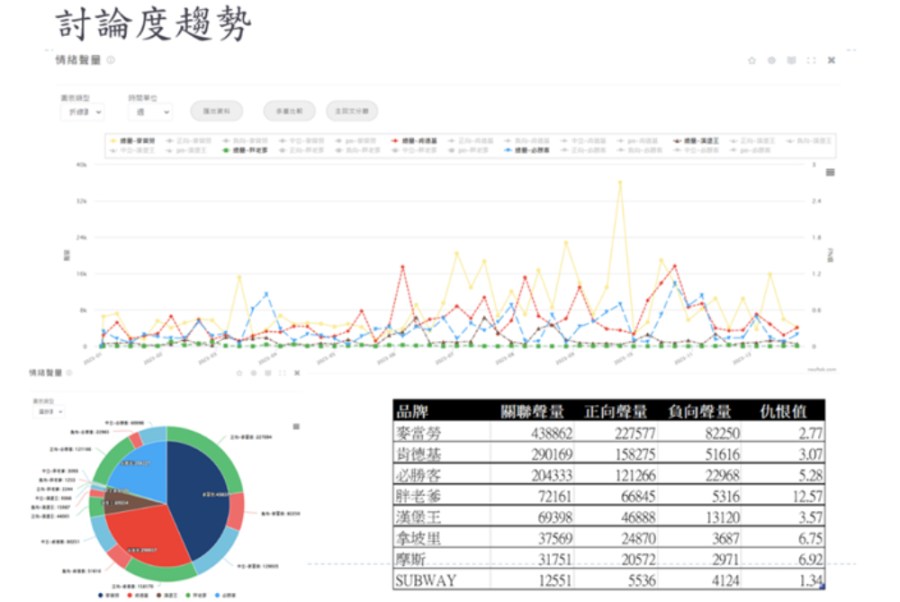Close the top line chart panel
Viewport: 900px width, 602px height.
pyautogui.click(x=831, y=60)
